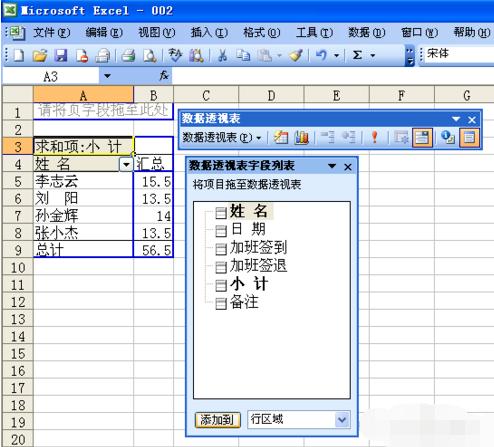Open Field Settings on PivotTable toolbar
The height and width of the screenshot is (447, 494).
447,137
